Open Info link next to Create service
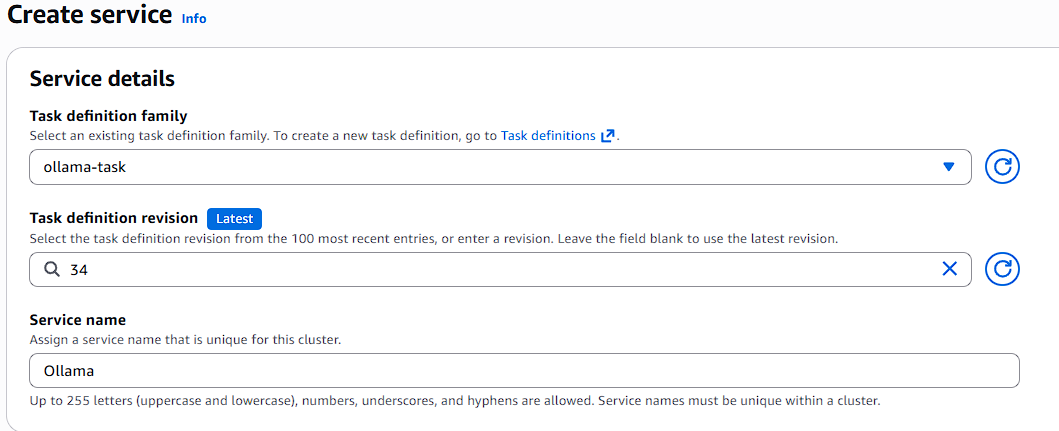Viewport: 1059px width, 431px height. click(x=194, y=18)
